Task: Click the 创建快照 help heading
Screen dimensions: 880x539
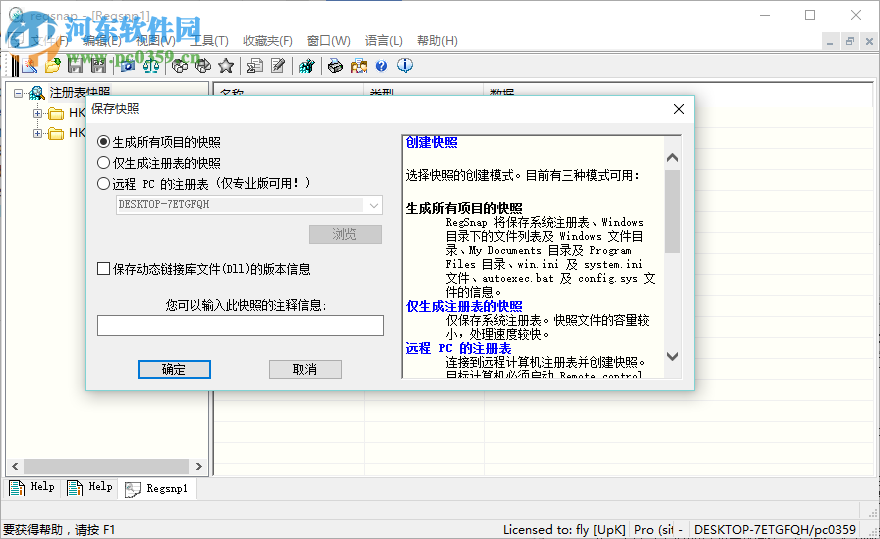Action: point(432,143)
